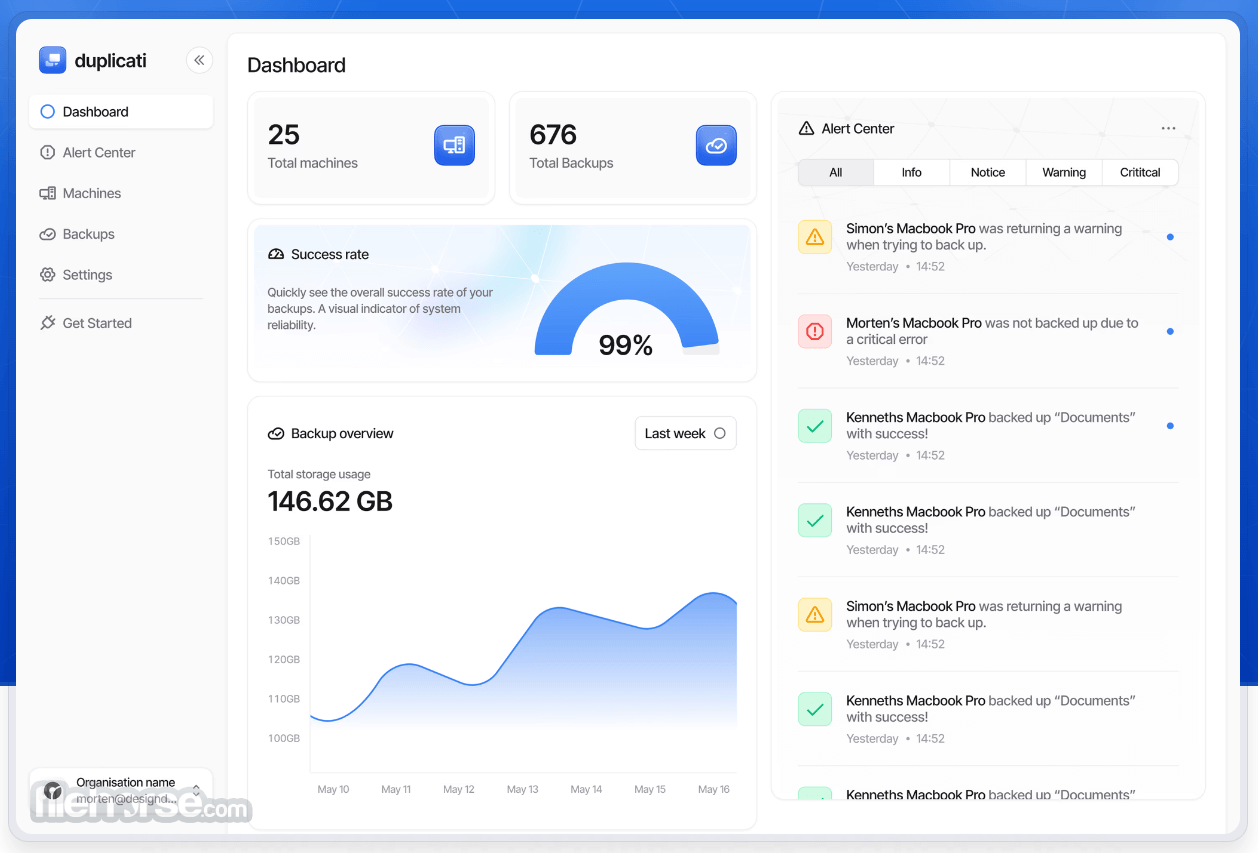Click the Total storage usage label

(x=319, y=474)
